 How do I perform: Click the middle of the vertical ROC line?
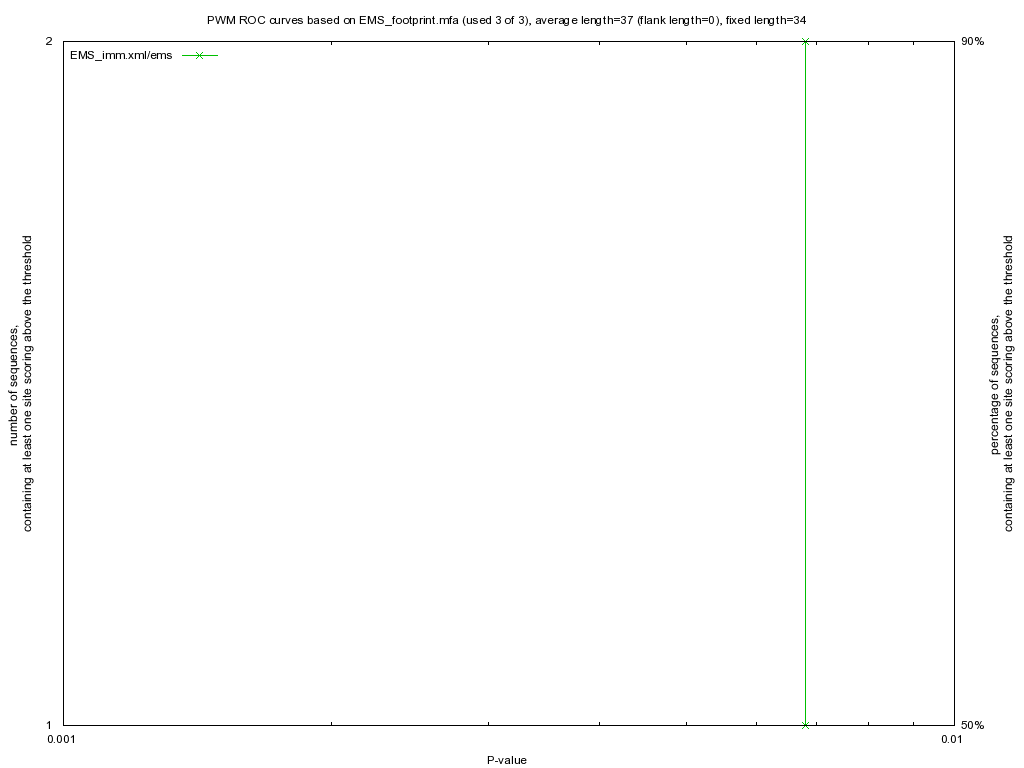pos(805,383)
